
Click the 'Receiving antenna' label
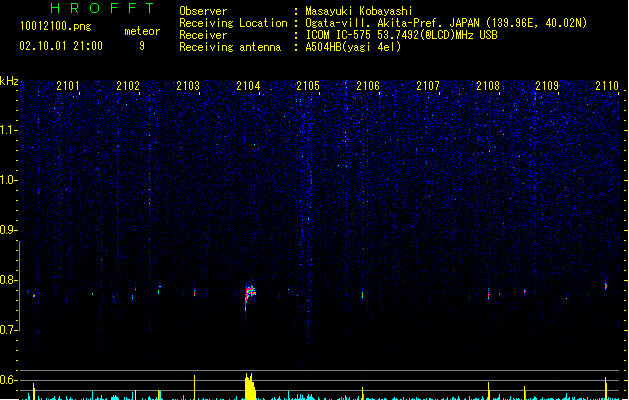230,47
